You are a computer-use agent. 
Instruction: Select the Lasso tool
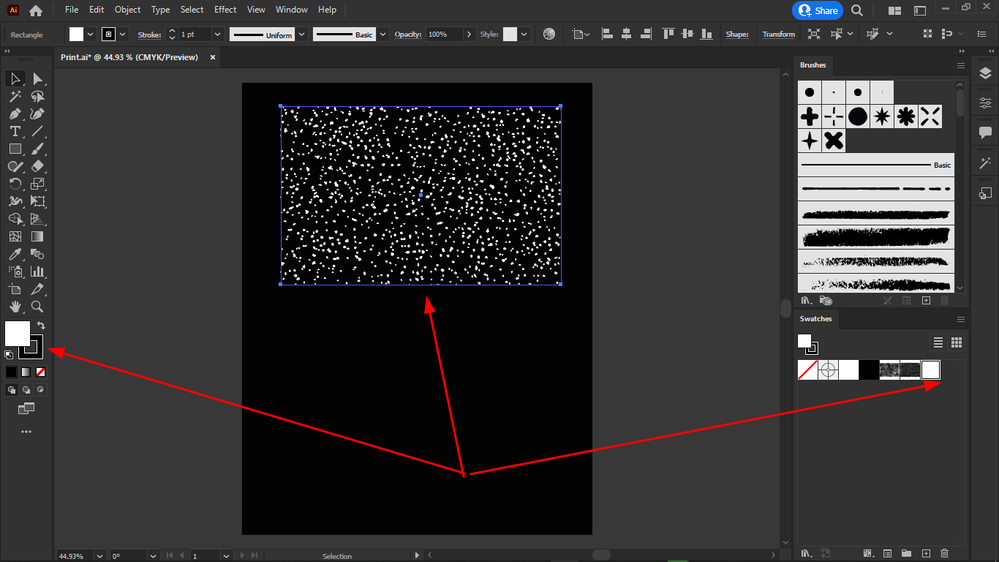[38, 96]
